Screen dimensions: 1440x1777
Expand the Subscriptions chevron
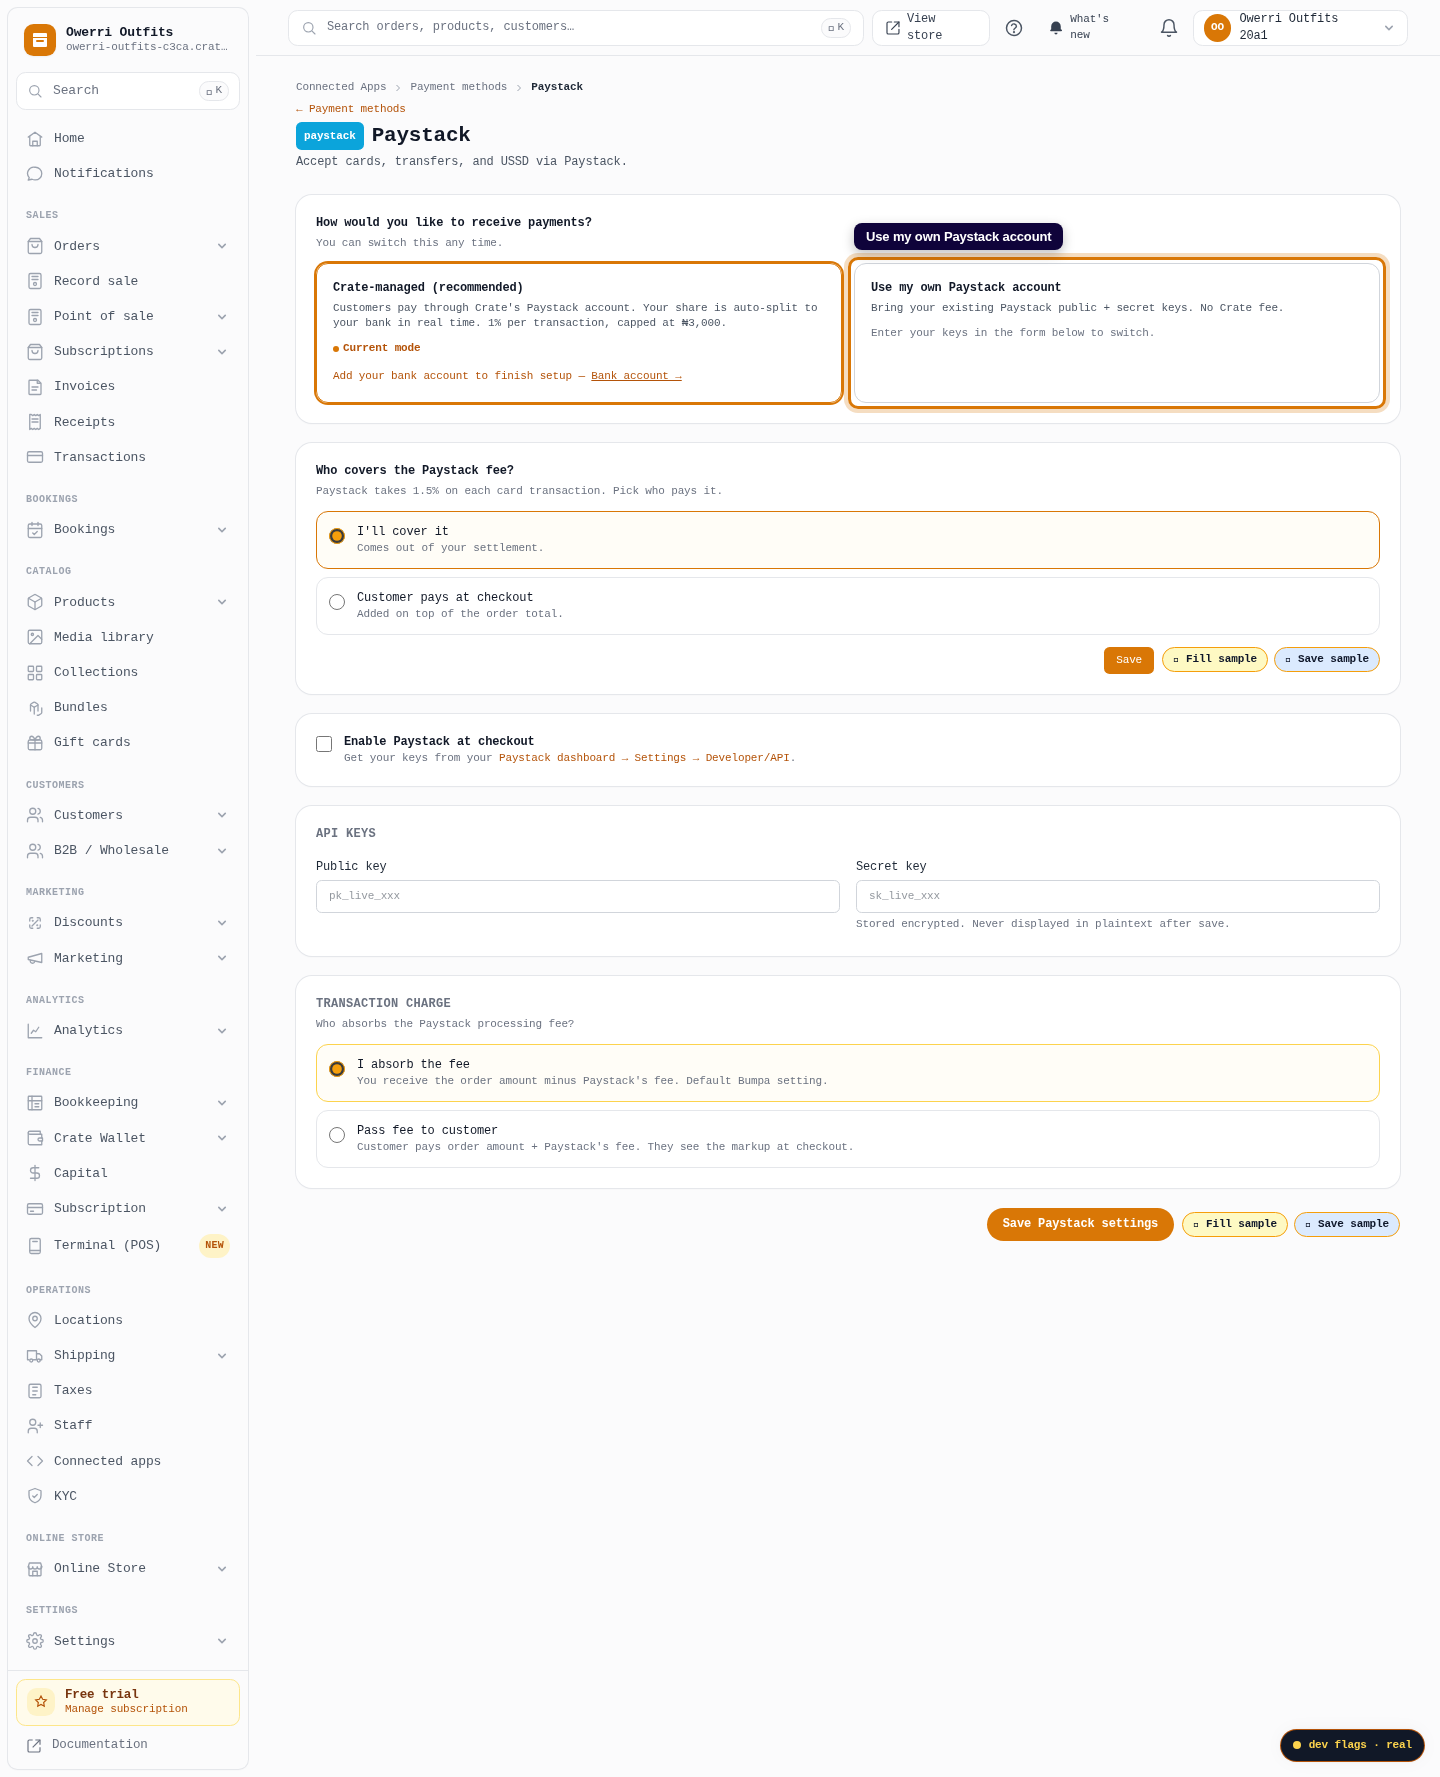(222, 352)
